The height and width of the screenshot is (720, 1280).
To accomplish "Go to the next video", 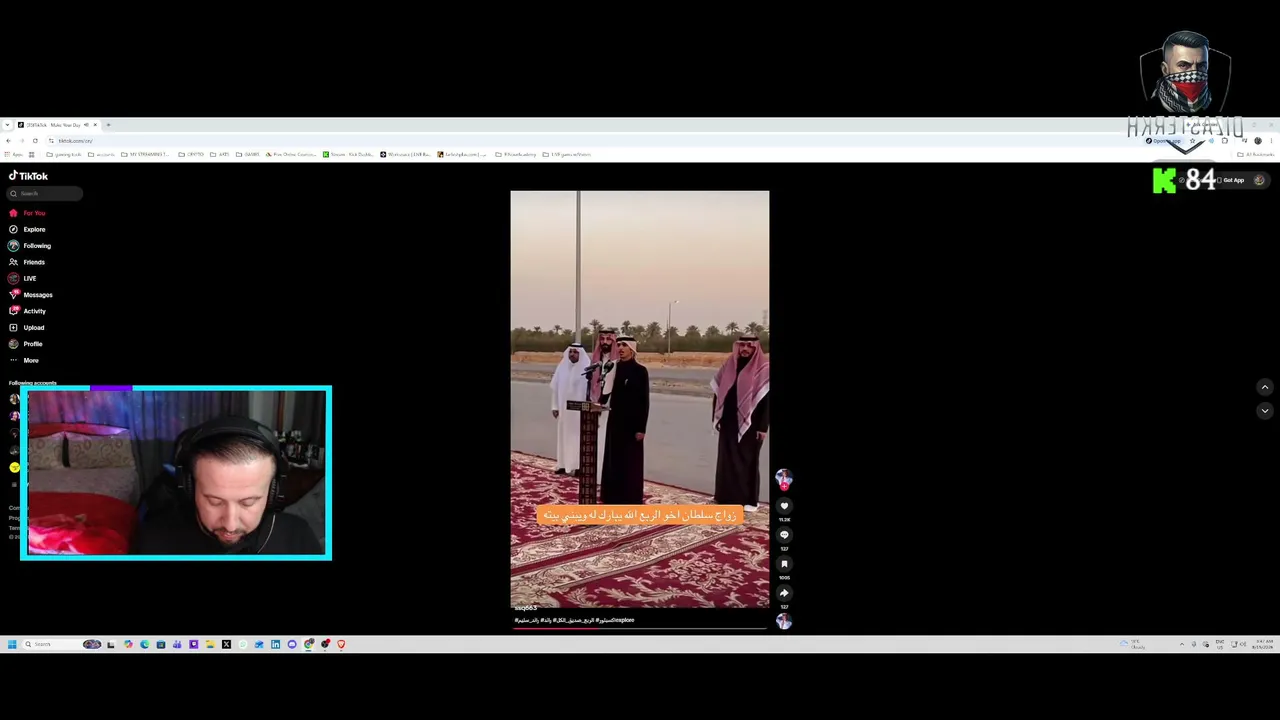I will pos(1264,411).
